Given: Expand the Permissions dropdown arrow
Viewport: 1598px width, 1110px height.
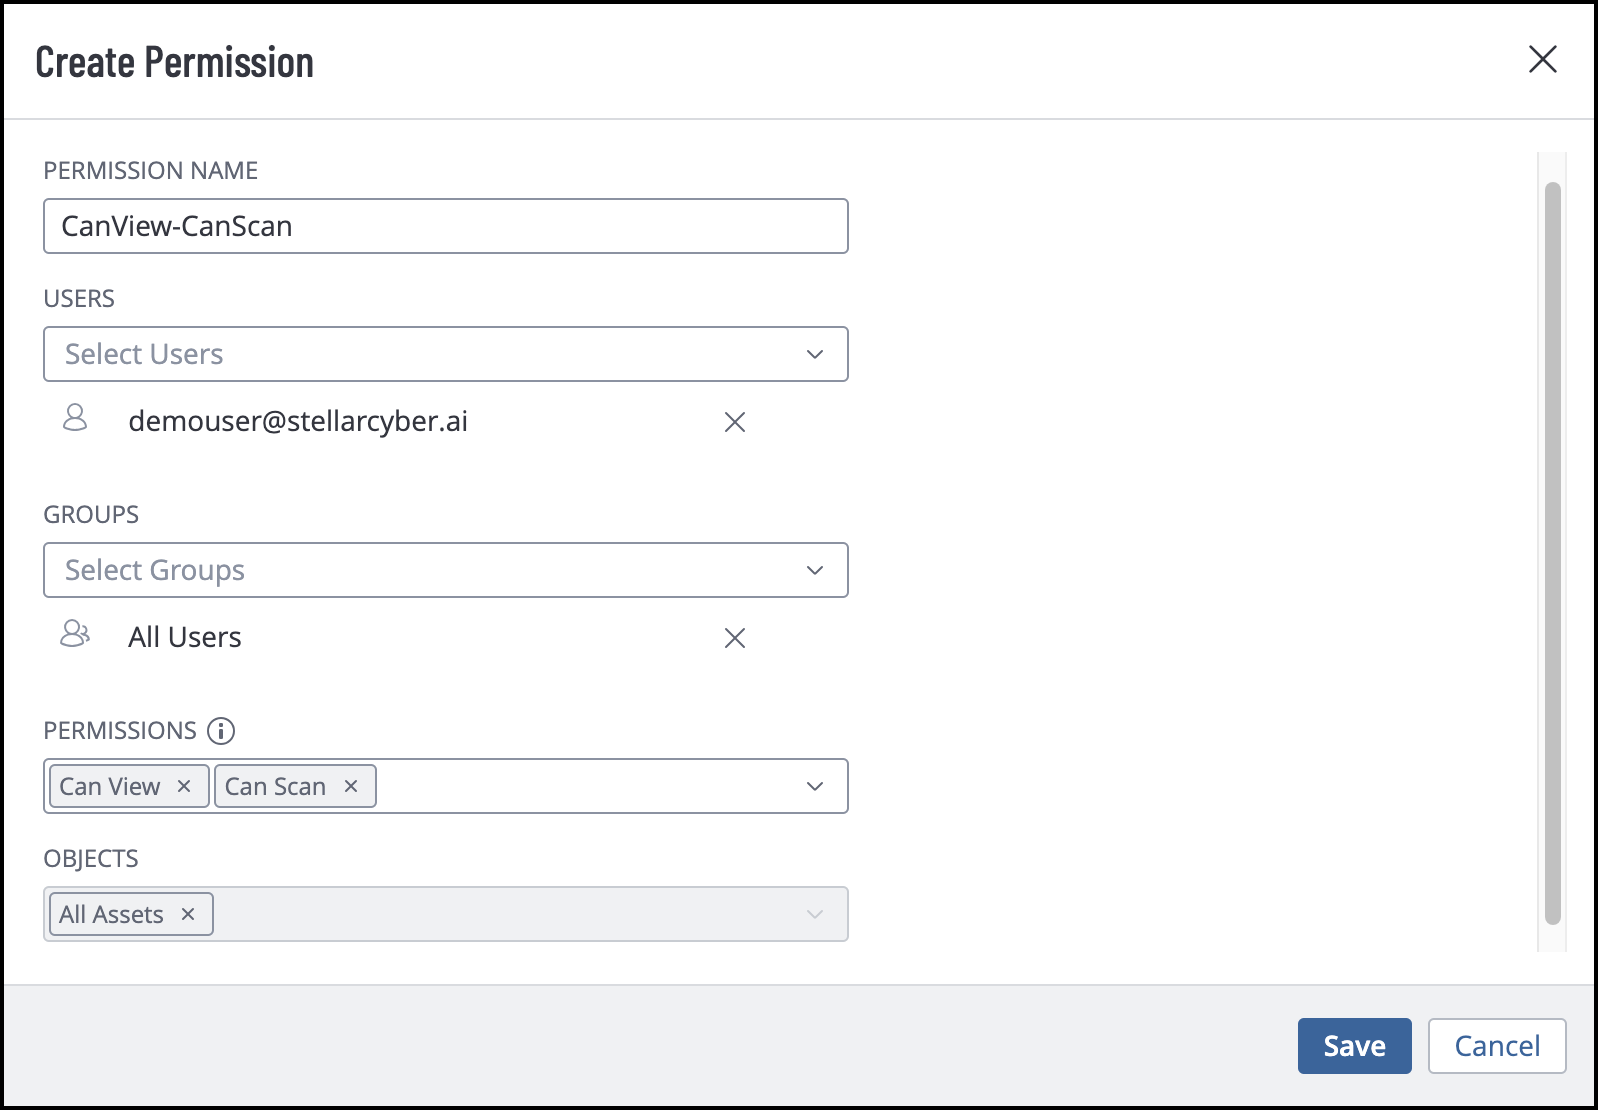Looking at the screenshot, I should (815, 786).
